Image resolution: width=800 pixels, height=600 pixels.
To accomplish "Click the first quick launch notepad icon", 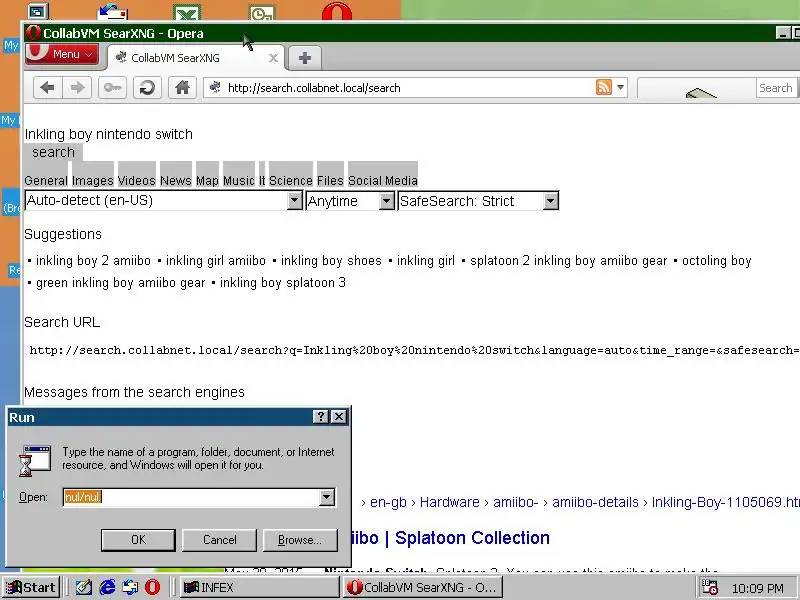I will click(84, 587).
